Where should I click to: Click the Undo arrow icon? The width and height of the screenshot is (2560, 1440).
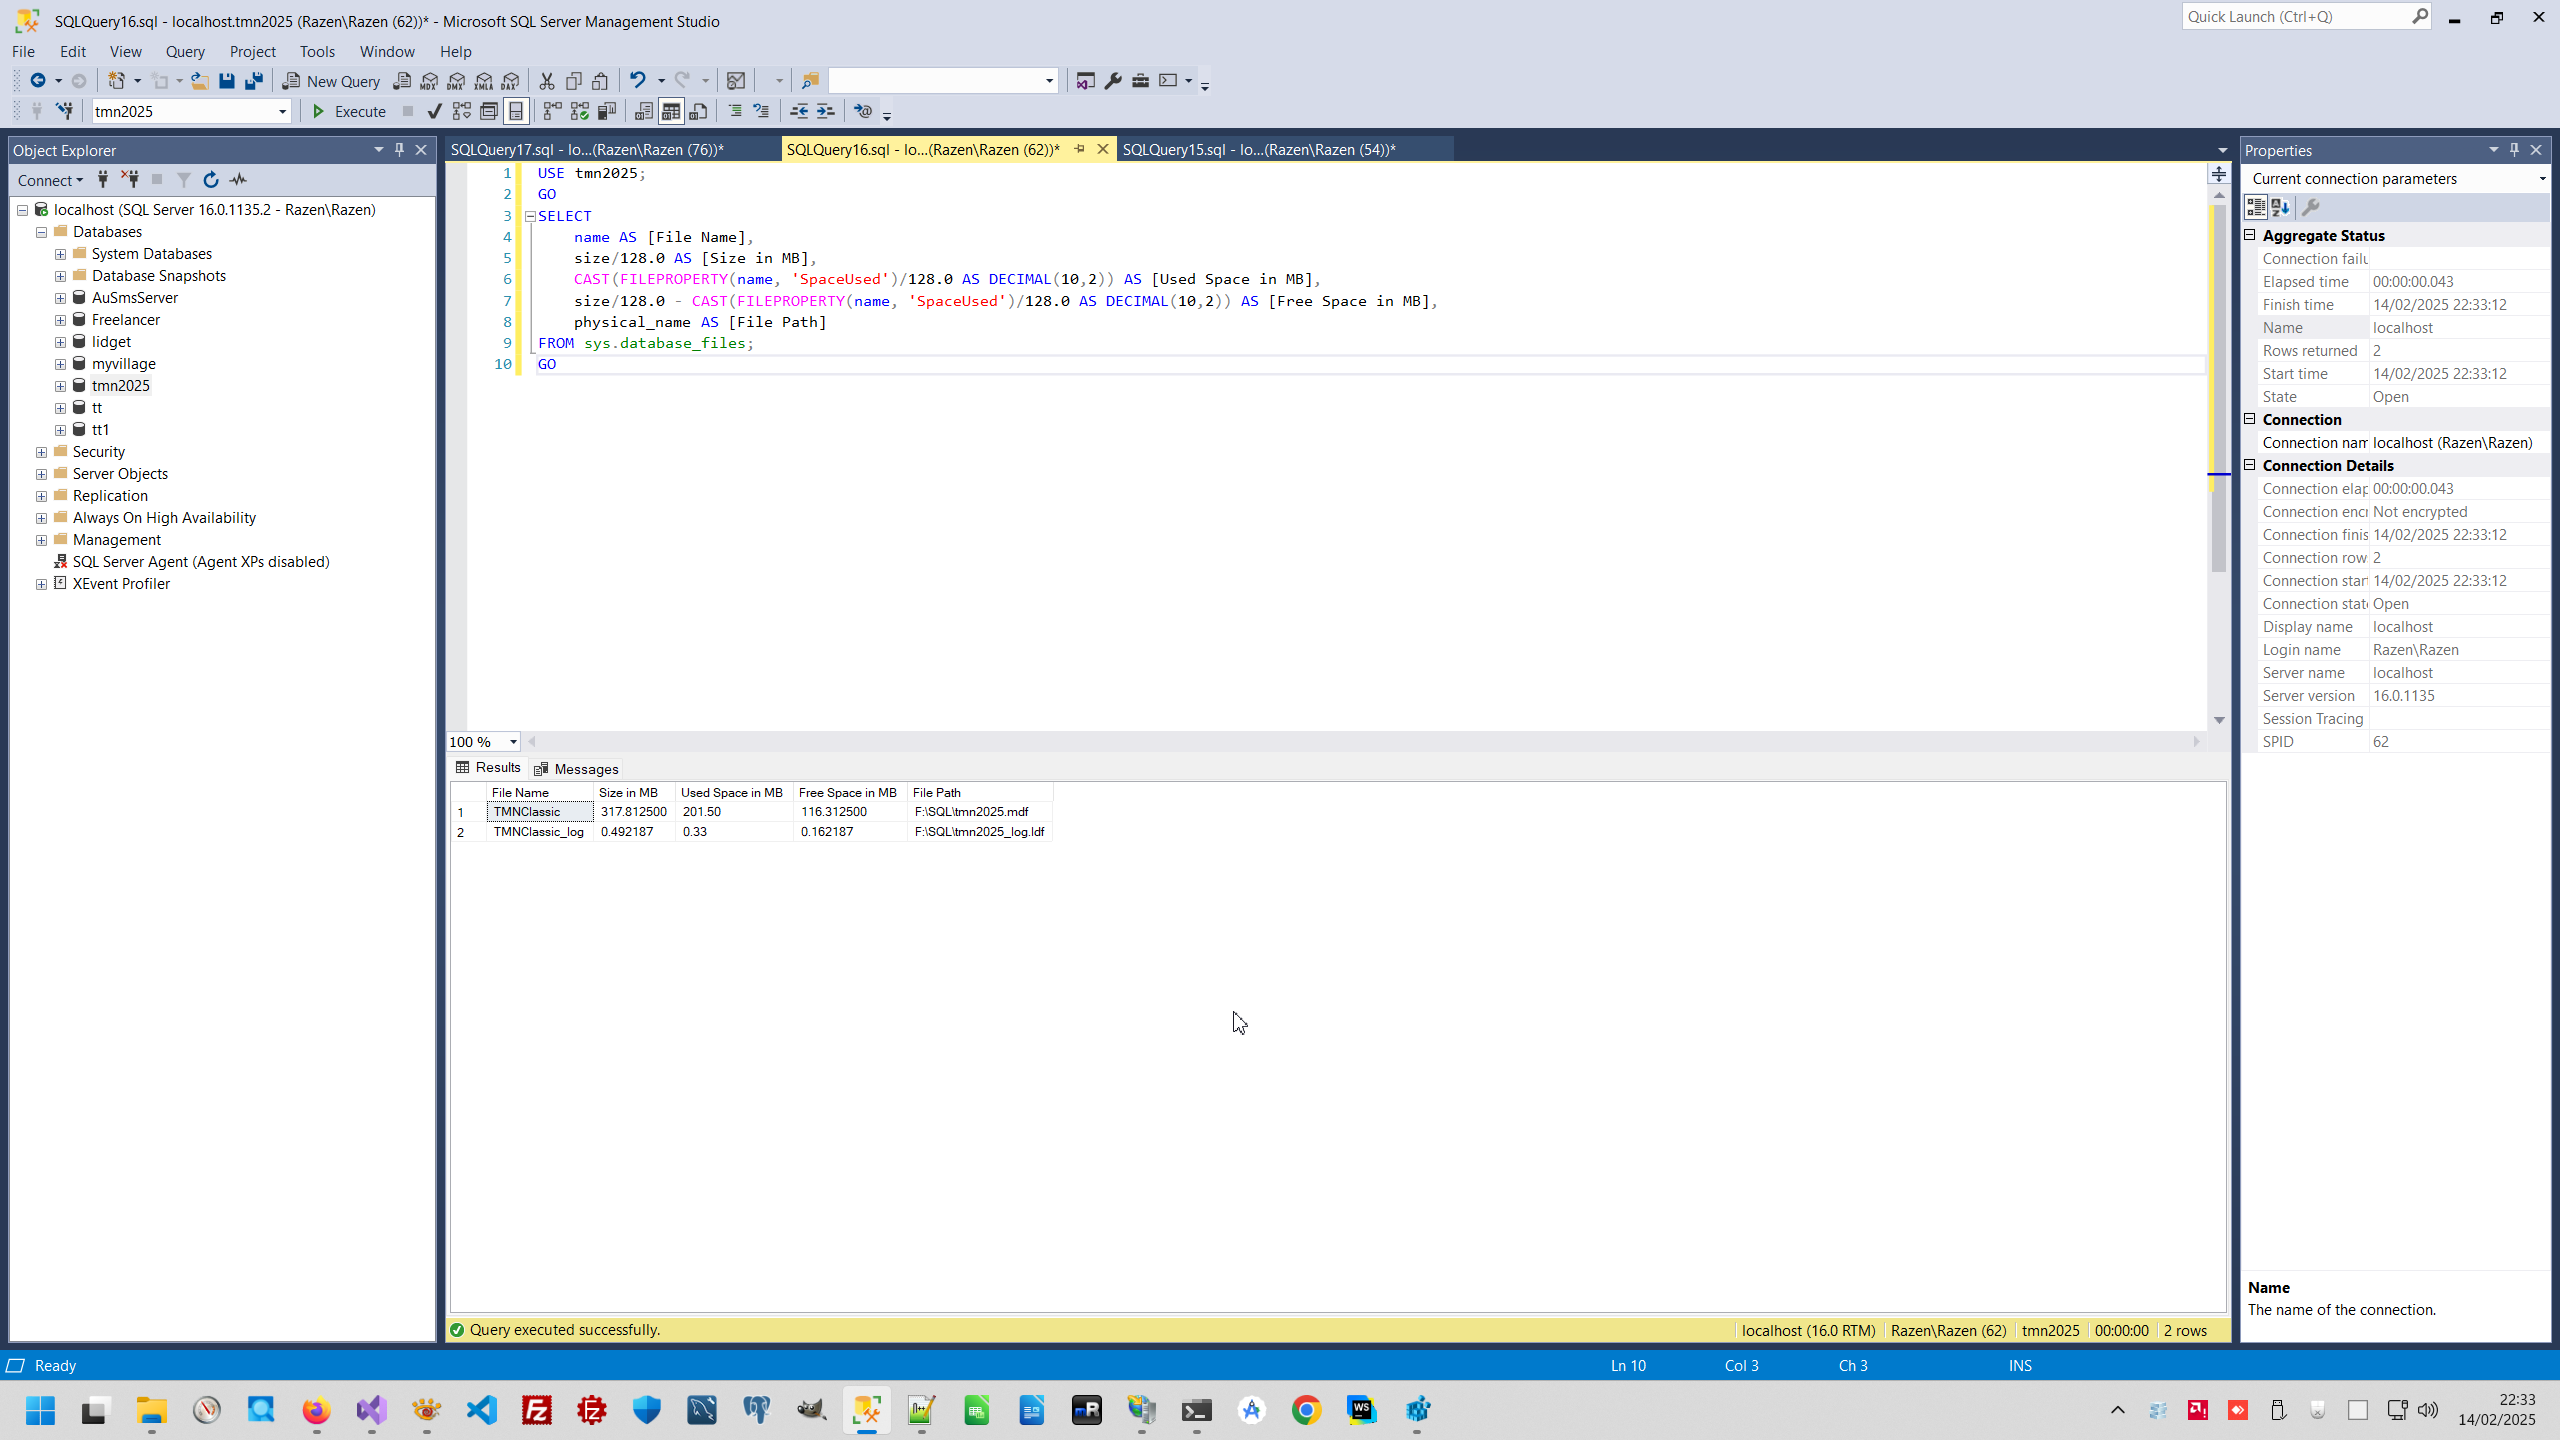point(637,81)
